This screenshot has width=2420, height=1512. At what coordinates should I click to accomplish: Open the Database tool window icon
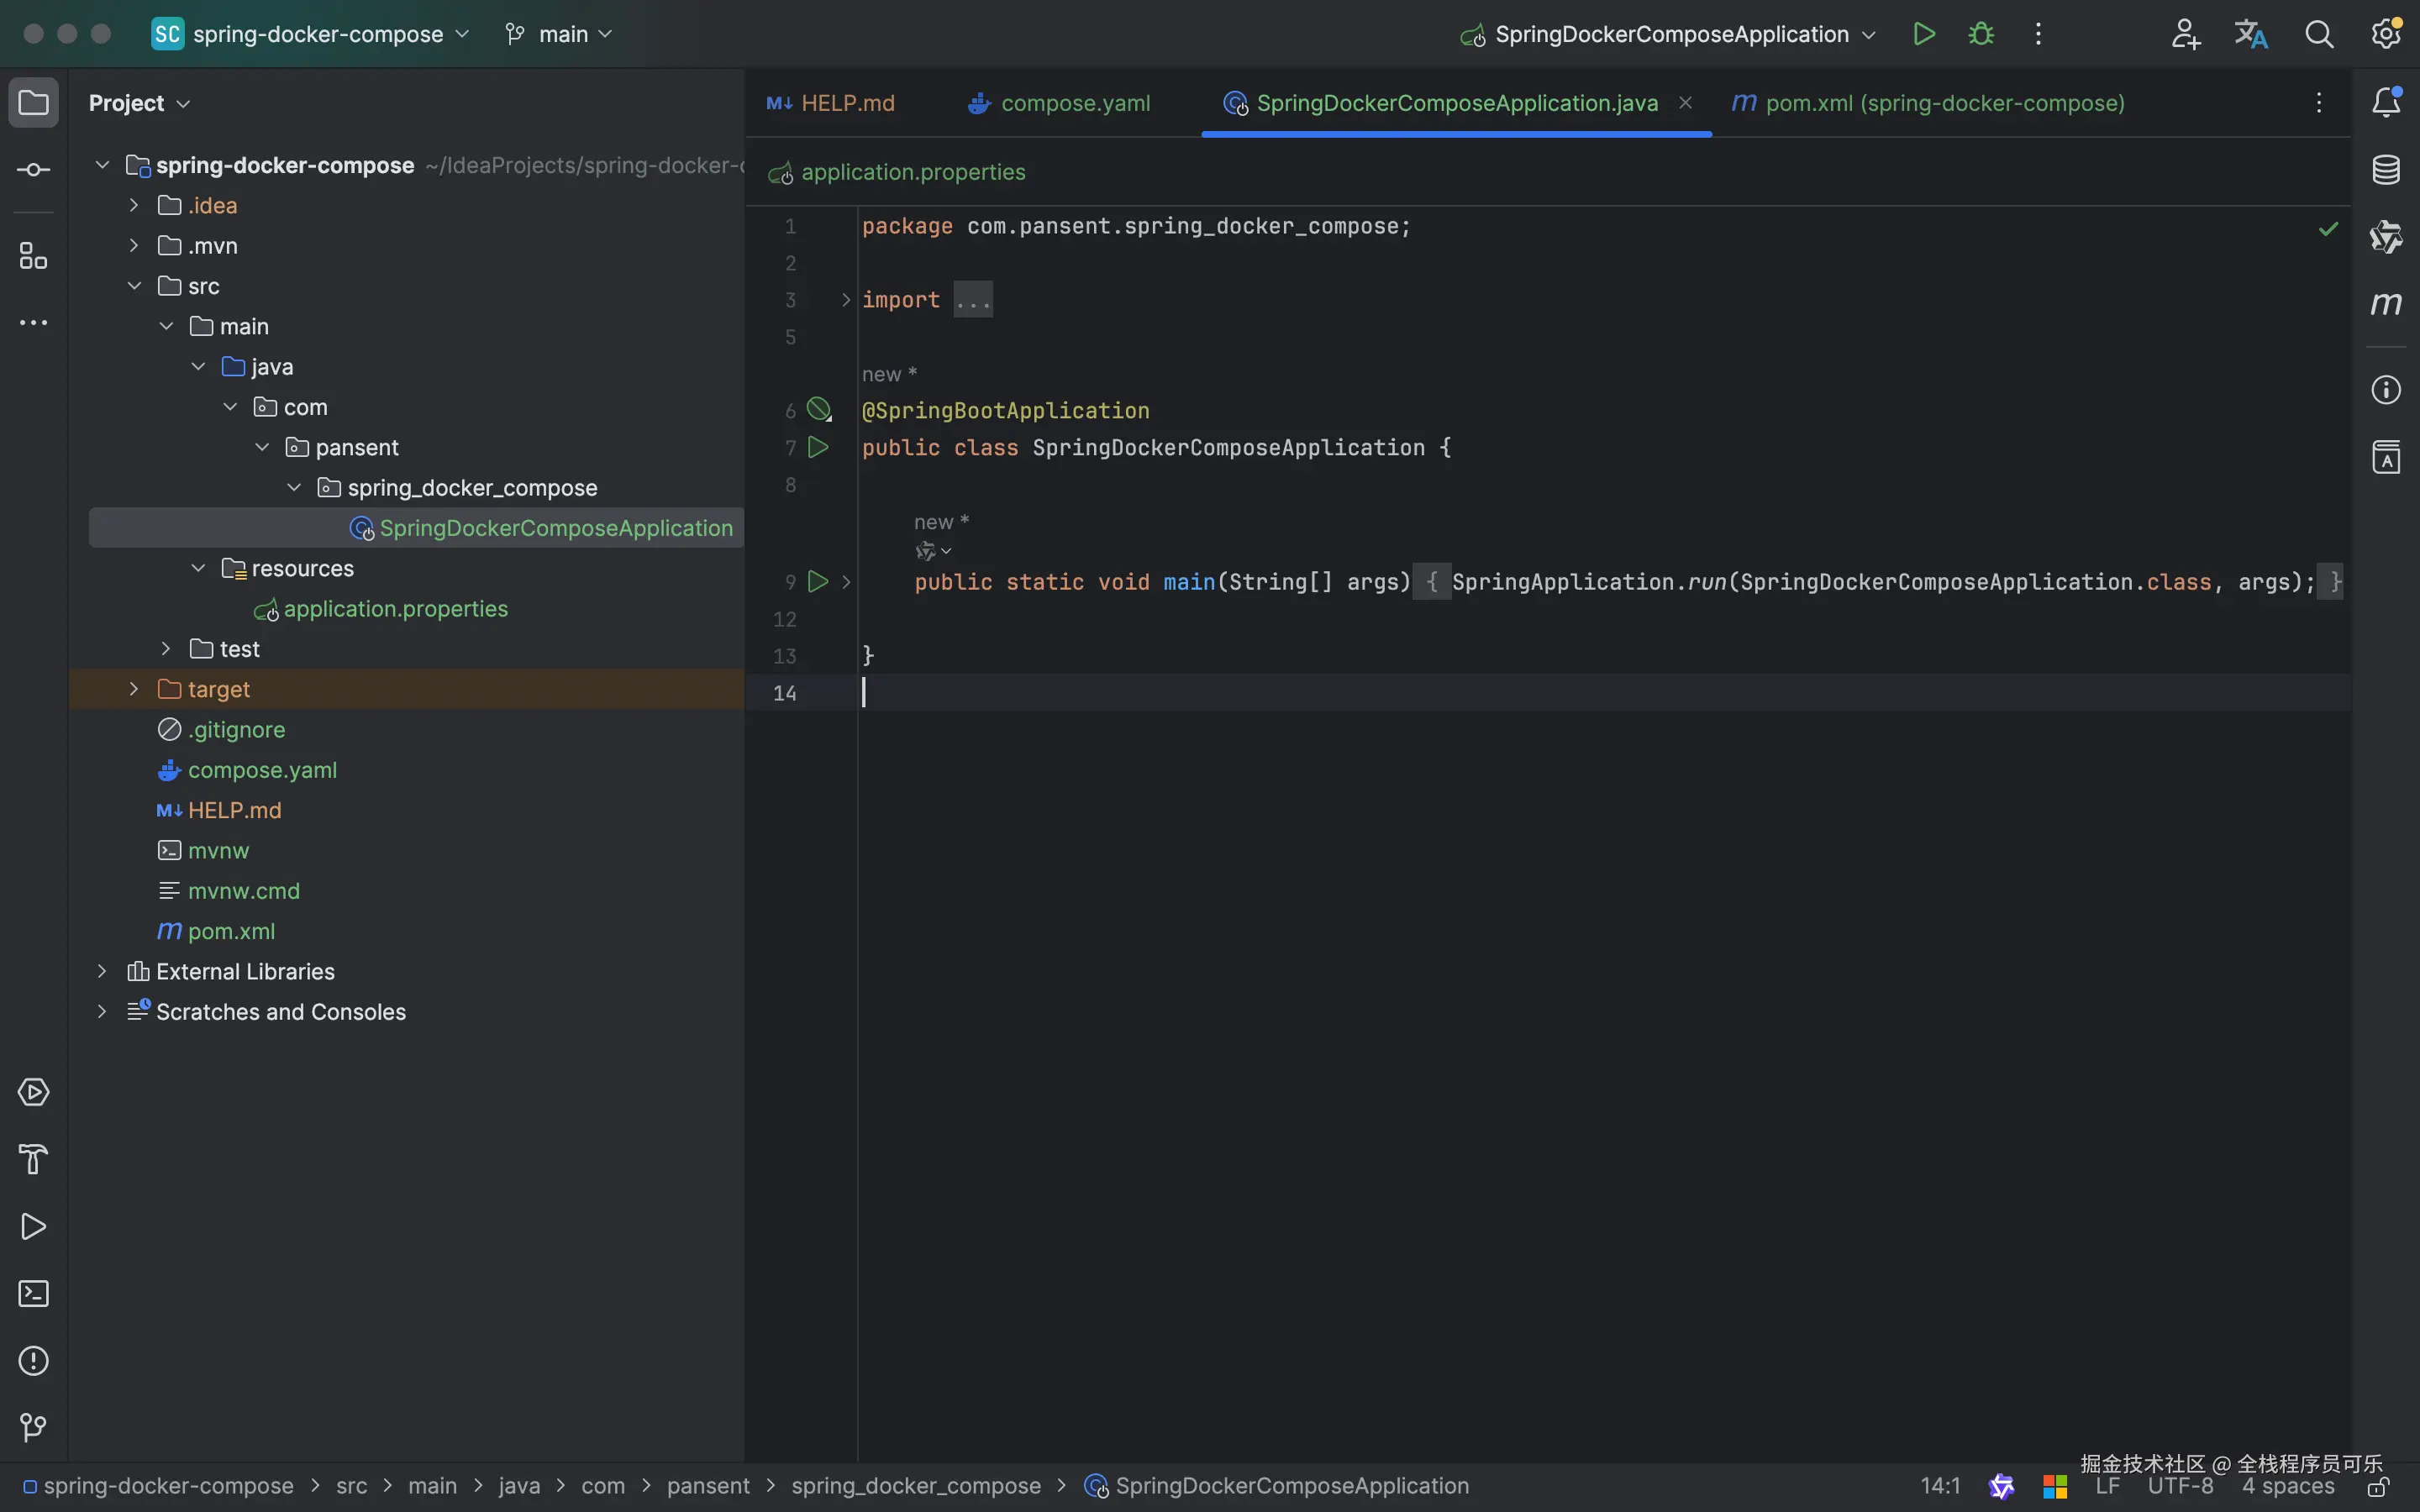2386,170
